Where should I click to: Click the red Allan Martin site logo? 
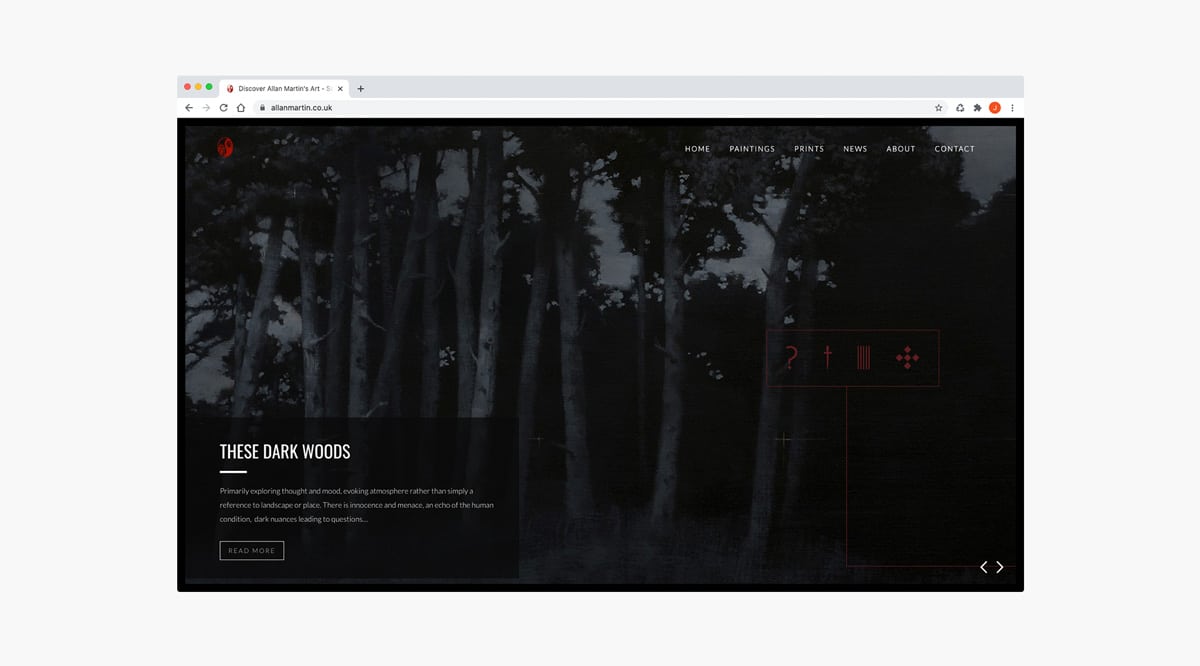[225, 148]
